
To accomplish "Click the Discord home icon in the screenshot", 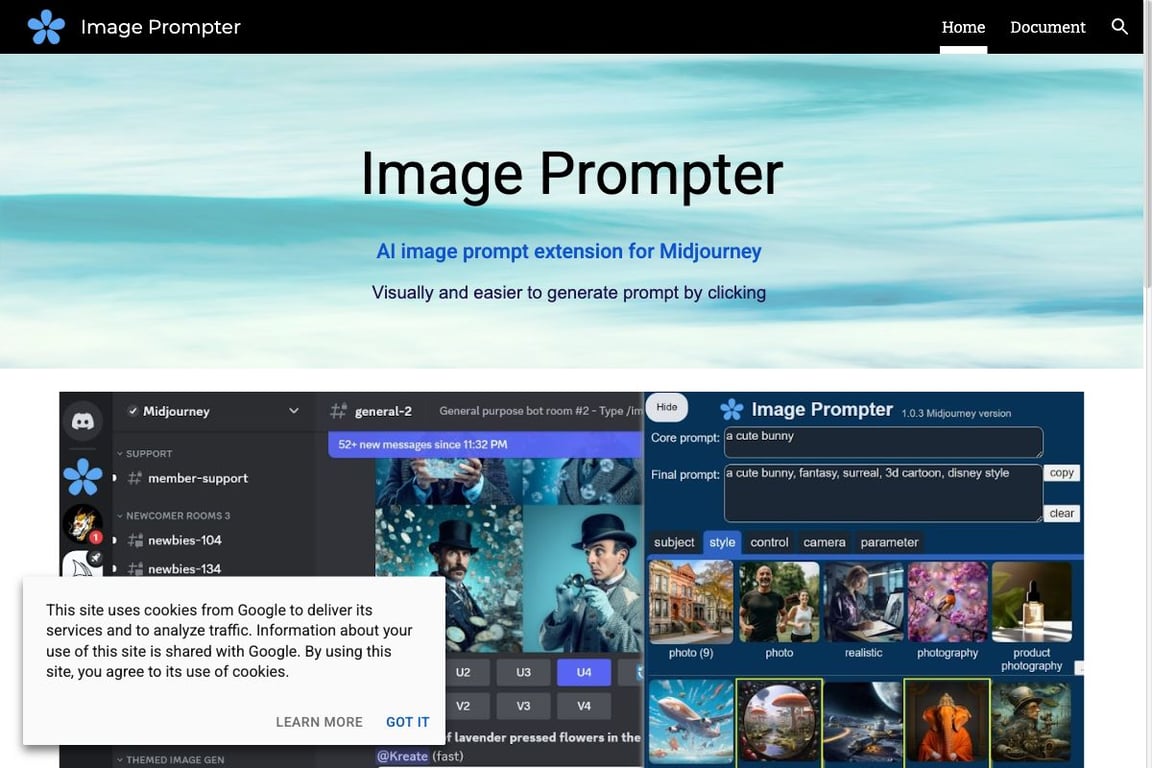I will tap(82, 421).
